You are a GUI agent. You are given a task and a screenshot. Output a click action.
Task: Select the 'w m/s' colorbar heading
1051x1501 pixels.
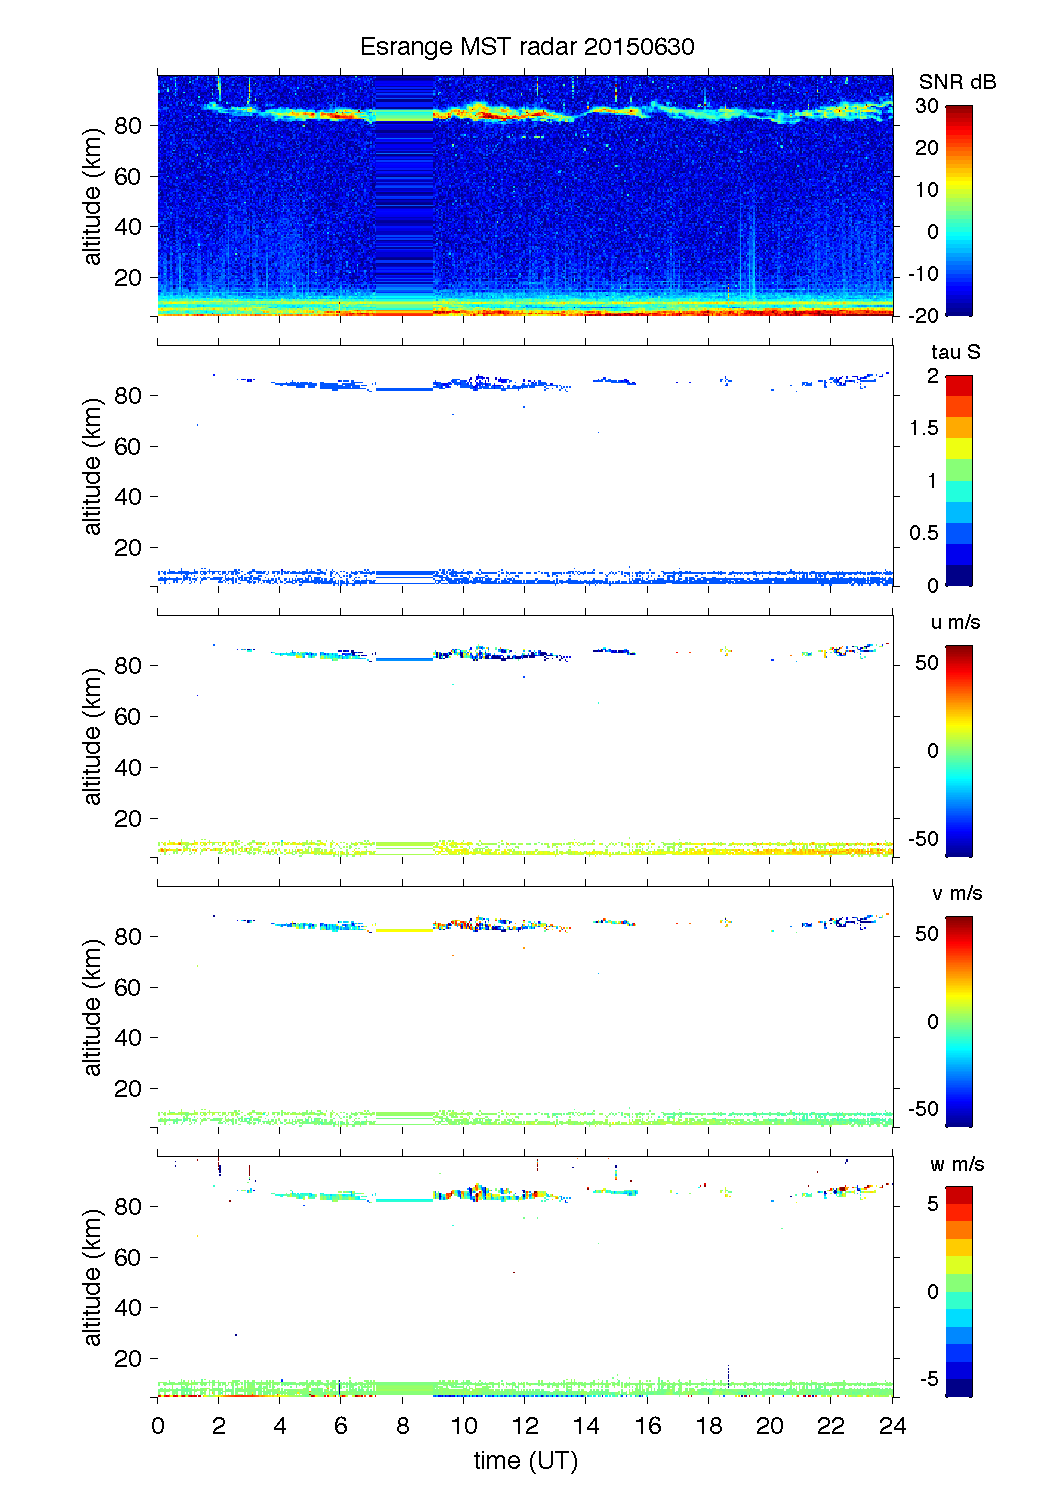[x=956, y=1164]
